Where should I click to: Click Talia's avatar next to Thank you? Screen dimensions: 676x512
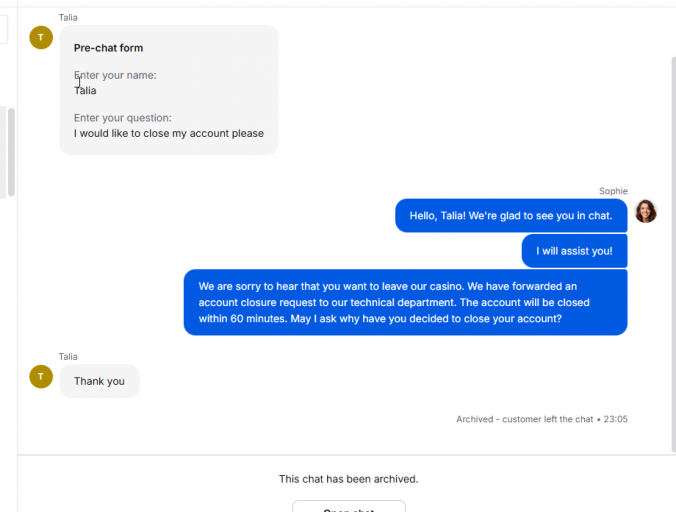[x=41, y=377]
